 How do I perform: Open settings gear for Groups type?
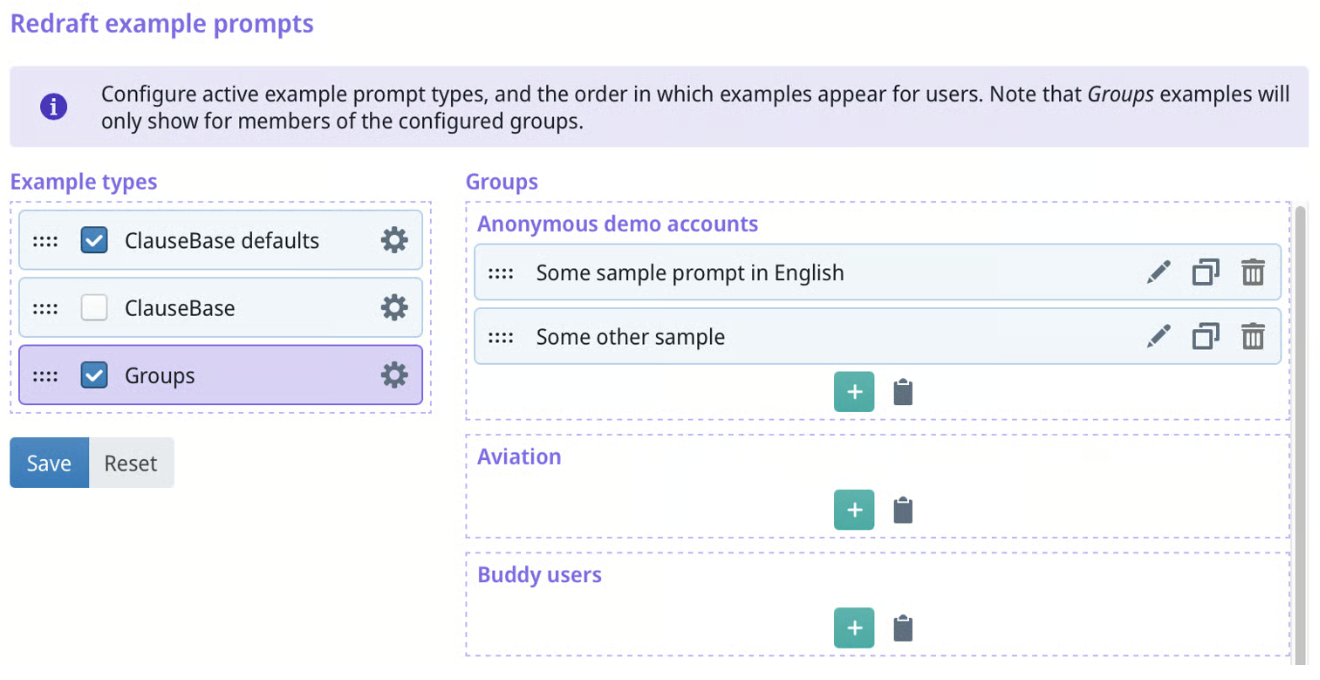pos(395,375)
